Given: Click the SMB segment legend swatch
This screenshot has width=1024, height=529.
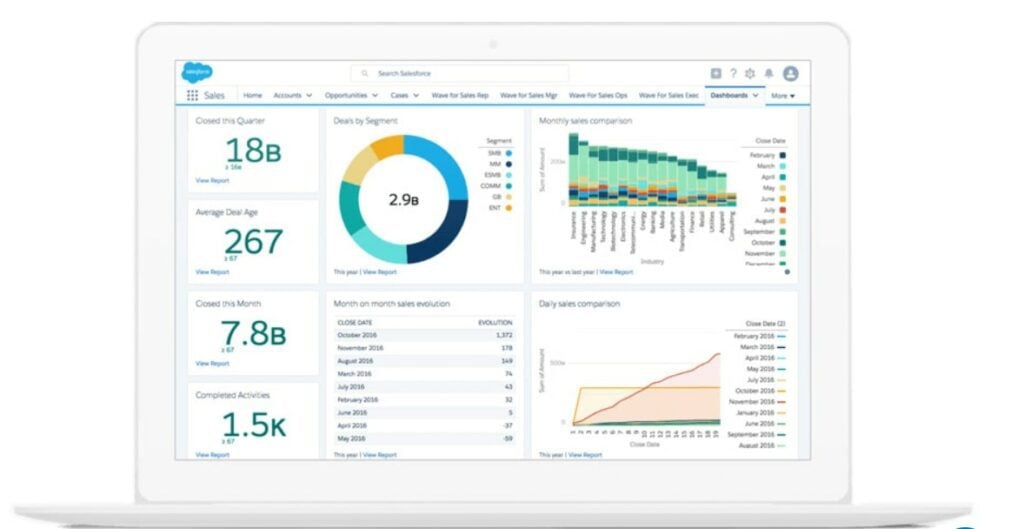Looking at the screenshot, I should tap(509, 153).
